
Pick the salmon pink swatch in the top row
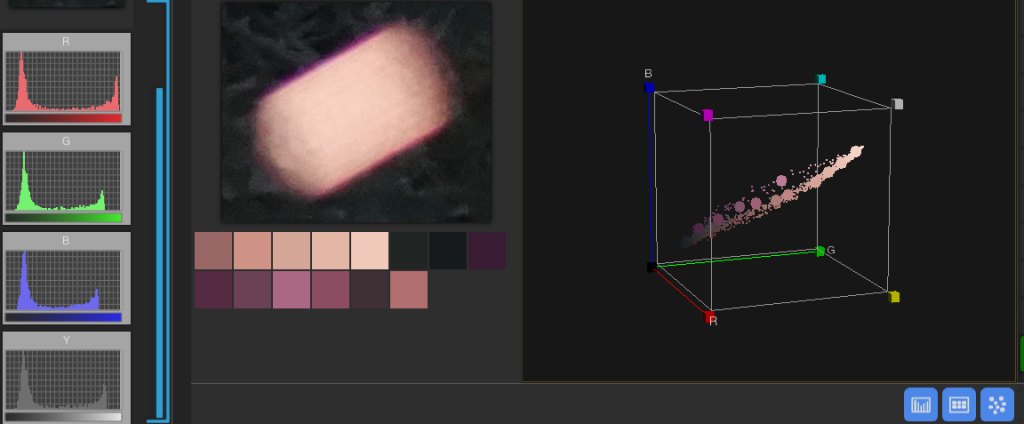253,250
